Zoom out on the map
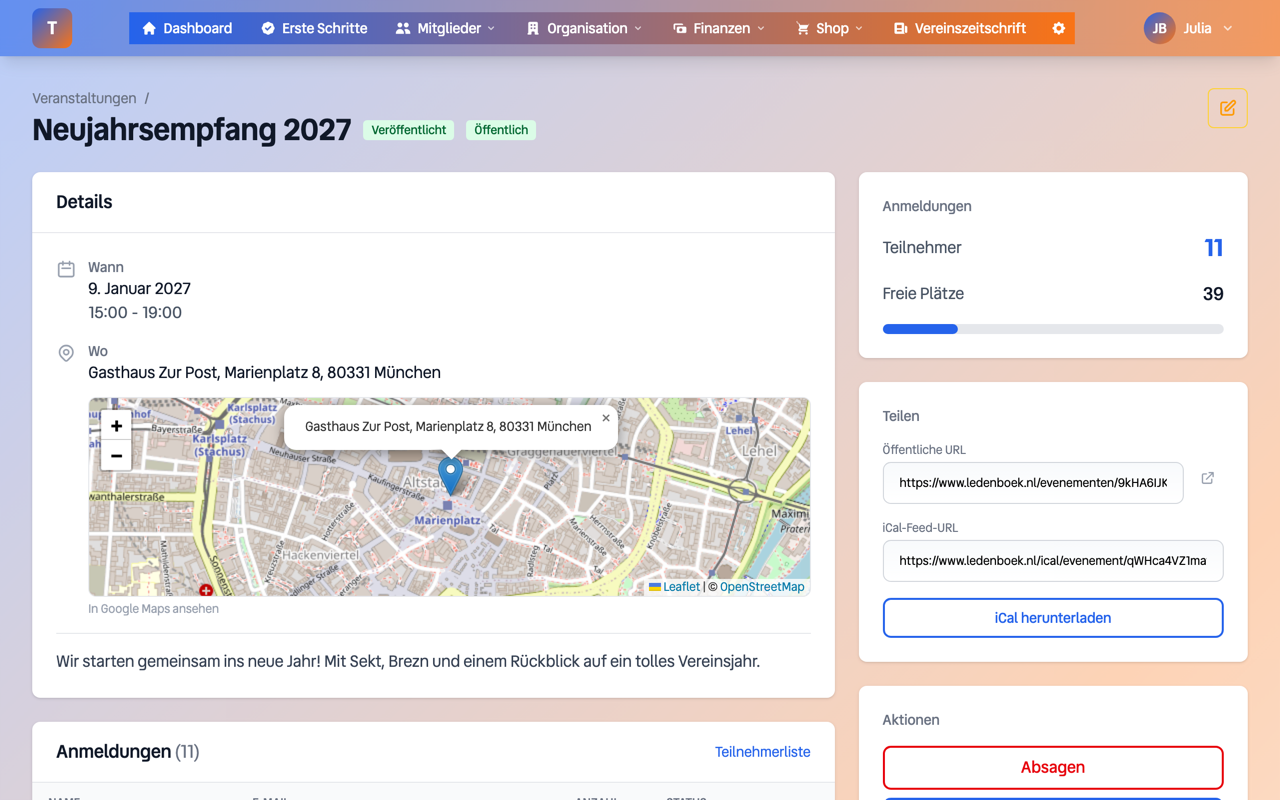This screenshot has height=800, width=1280. click(x=116, y=456)
